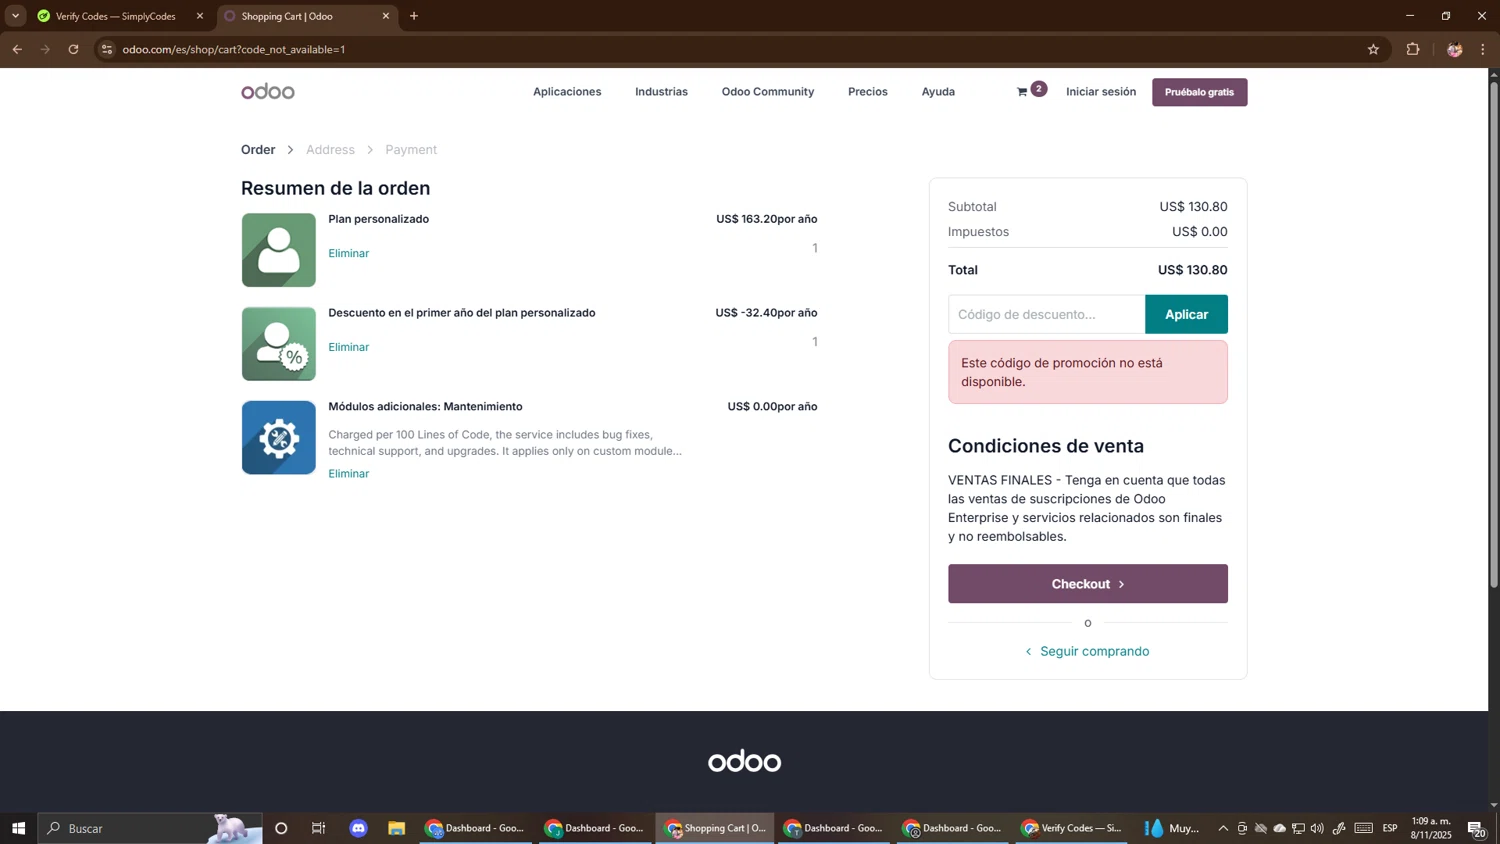
Task: Open Task View on the taskbar
Action: coord(319,828)
